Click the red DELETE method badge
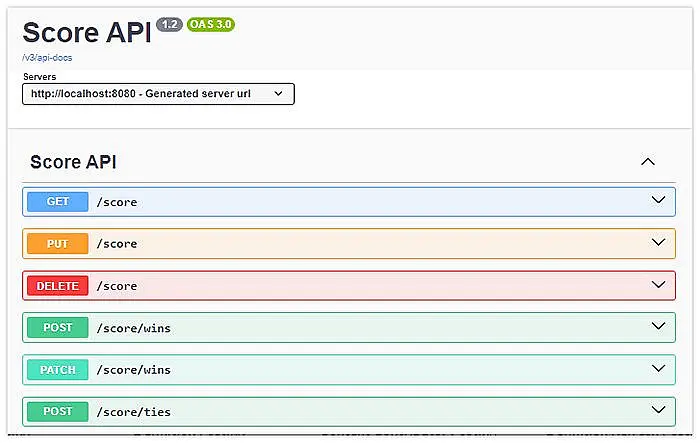The height and width of the screenshot is (443, 700). (58, 286)
